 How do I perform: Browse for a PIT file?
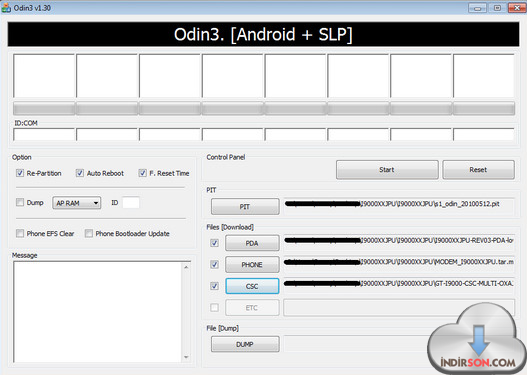245,207
